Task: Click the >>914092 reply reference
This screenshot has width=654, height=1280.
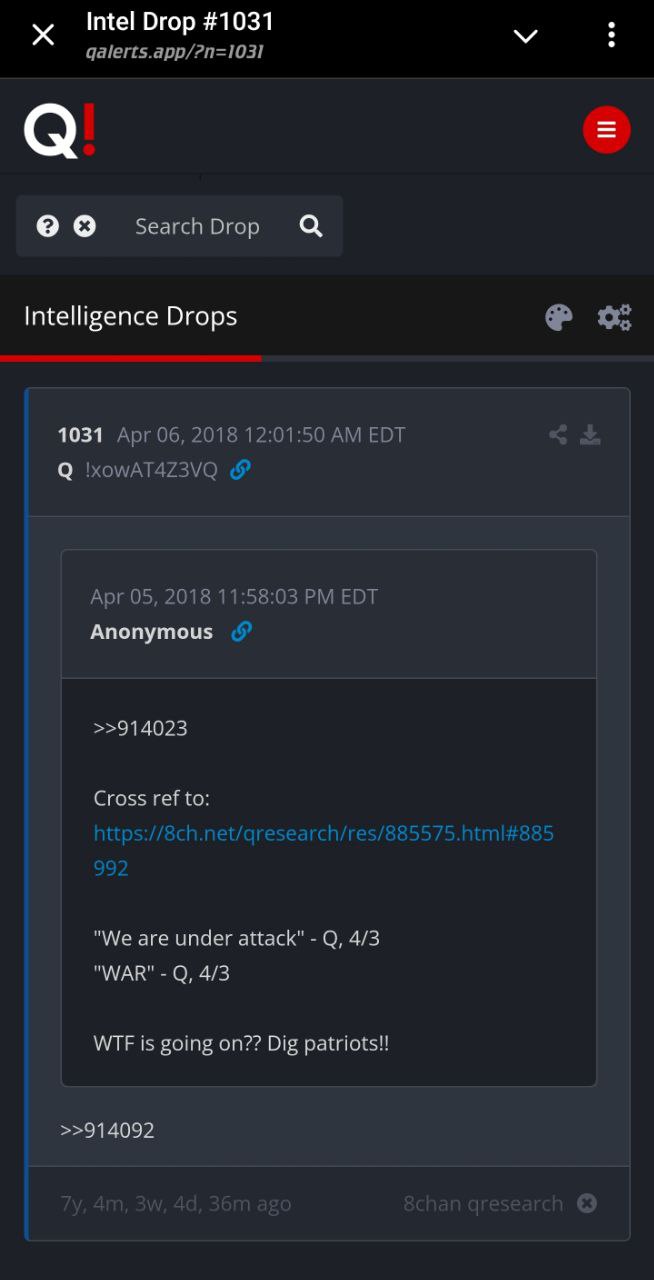Action: coord(107,1131)
